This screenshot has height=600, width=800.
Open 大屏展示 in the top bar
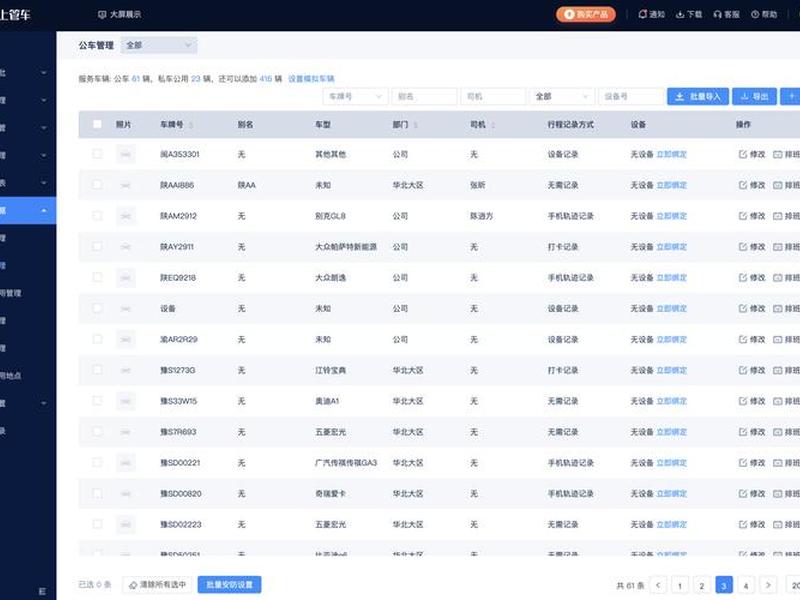[x=119, y=14]
